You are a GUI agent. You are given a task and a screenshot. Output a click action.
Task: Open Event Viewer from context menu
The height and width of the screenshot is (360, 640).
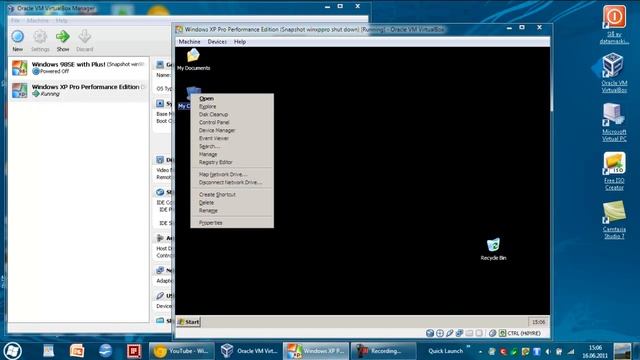(232, 138)
